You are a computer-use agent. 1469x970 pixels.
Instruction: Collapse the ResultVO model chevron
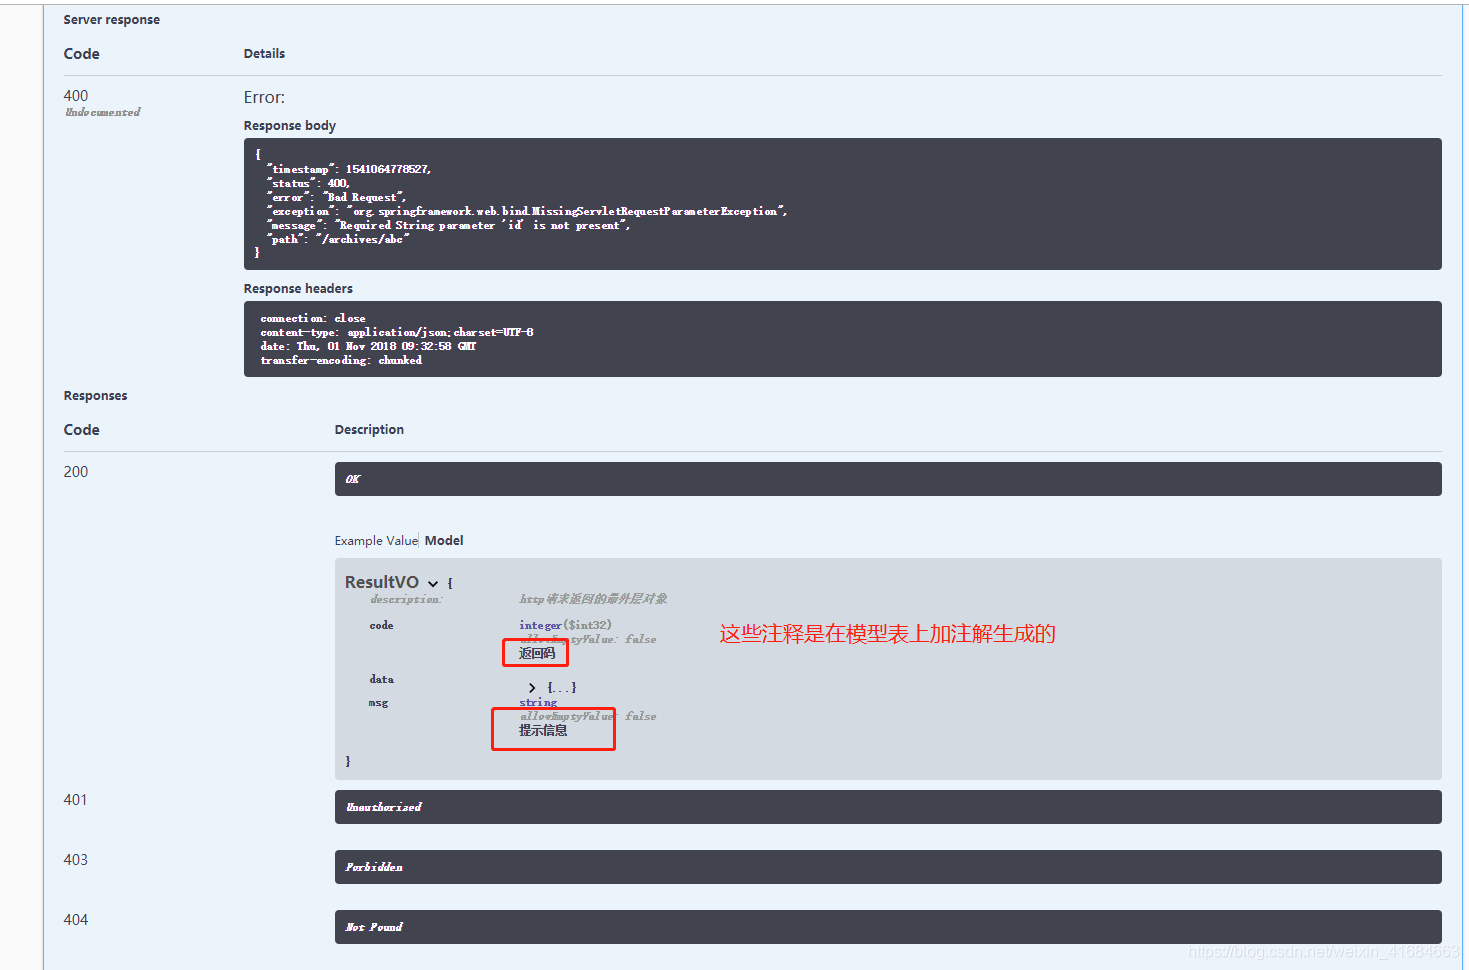(433, 584)
